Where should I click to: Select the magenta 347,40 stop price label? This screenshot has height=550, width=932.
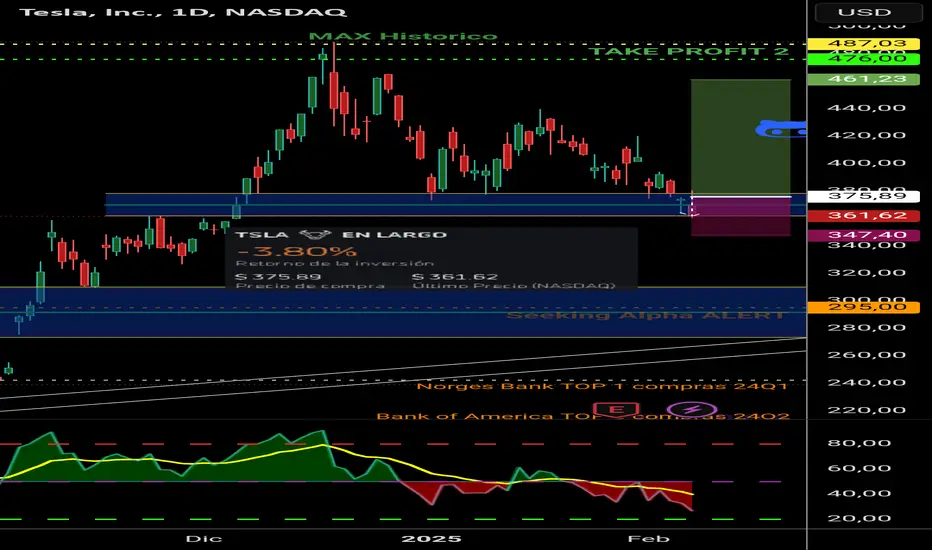(864, 235)
